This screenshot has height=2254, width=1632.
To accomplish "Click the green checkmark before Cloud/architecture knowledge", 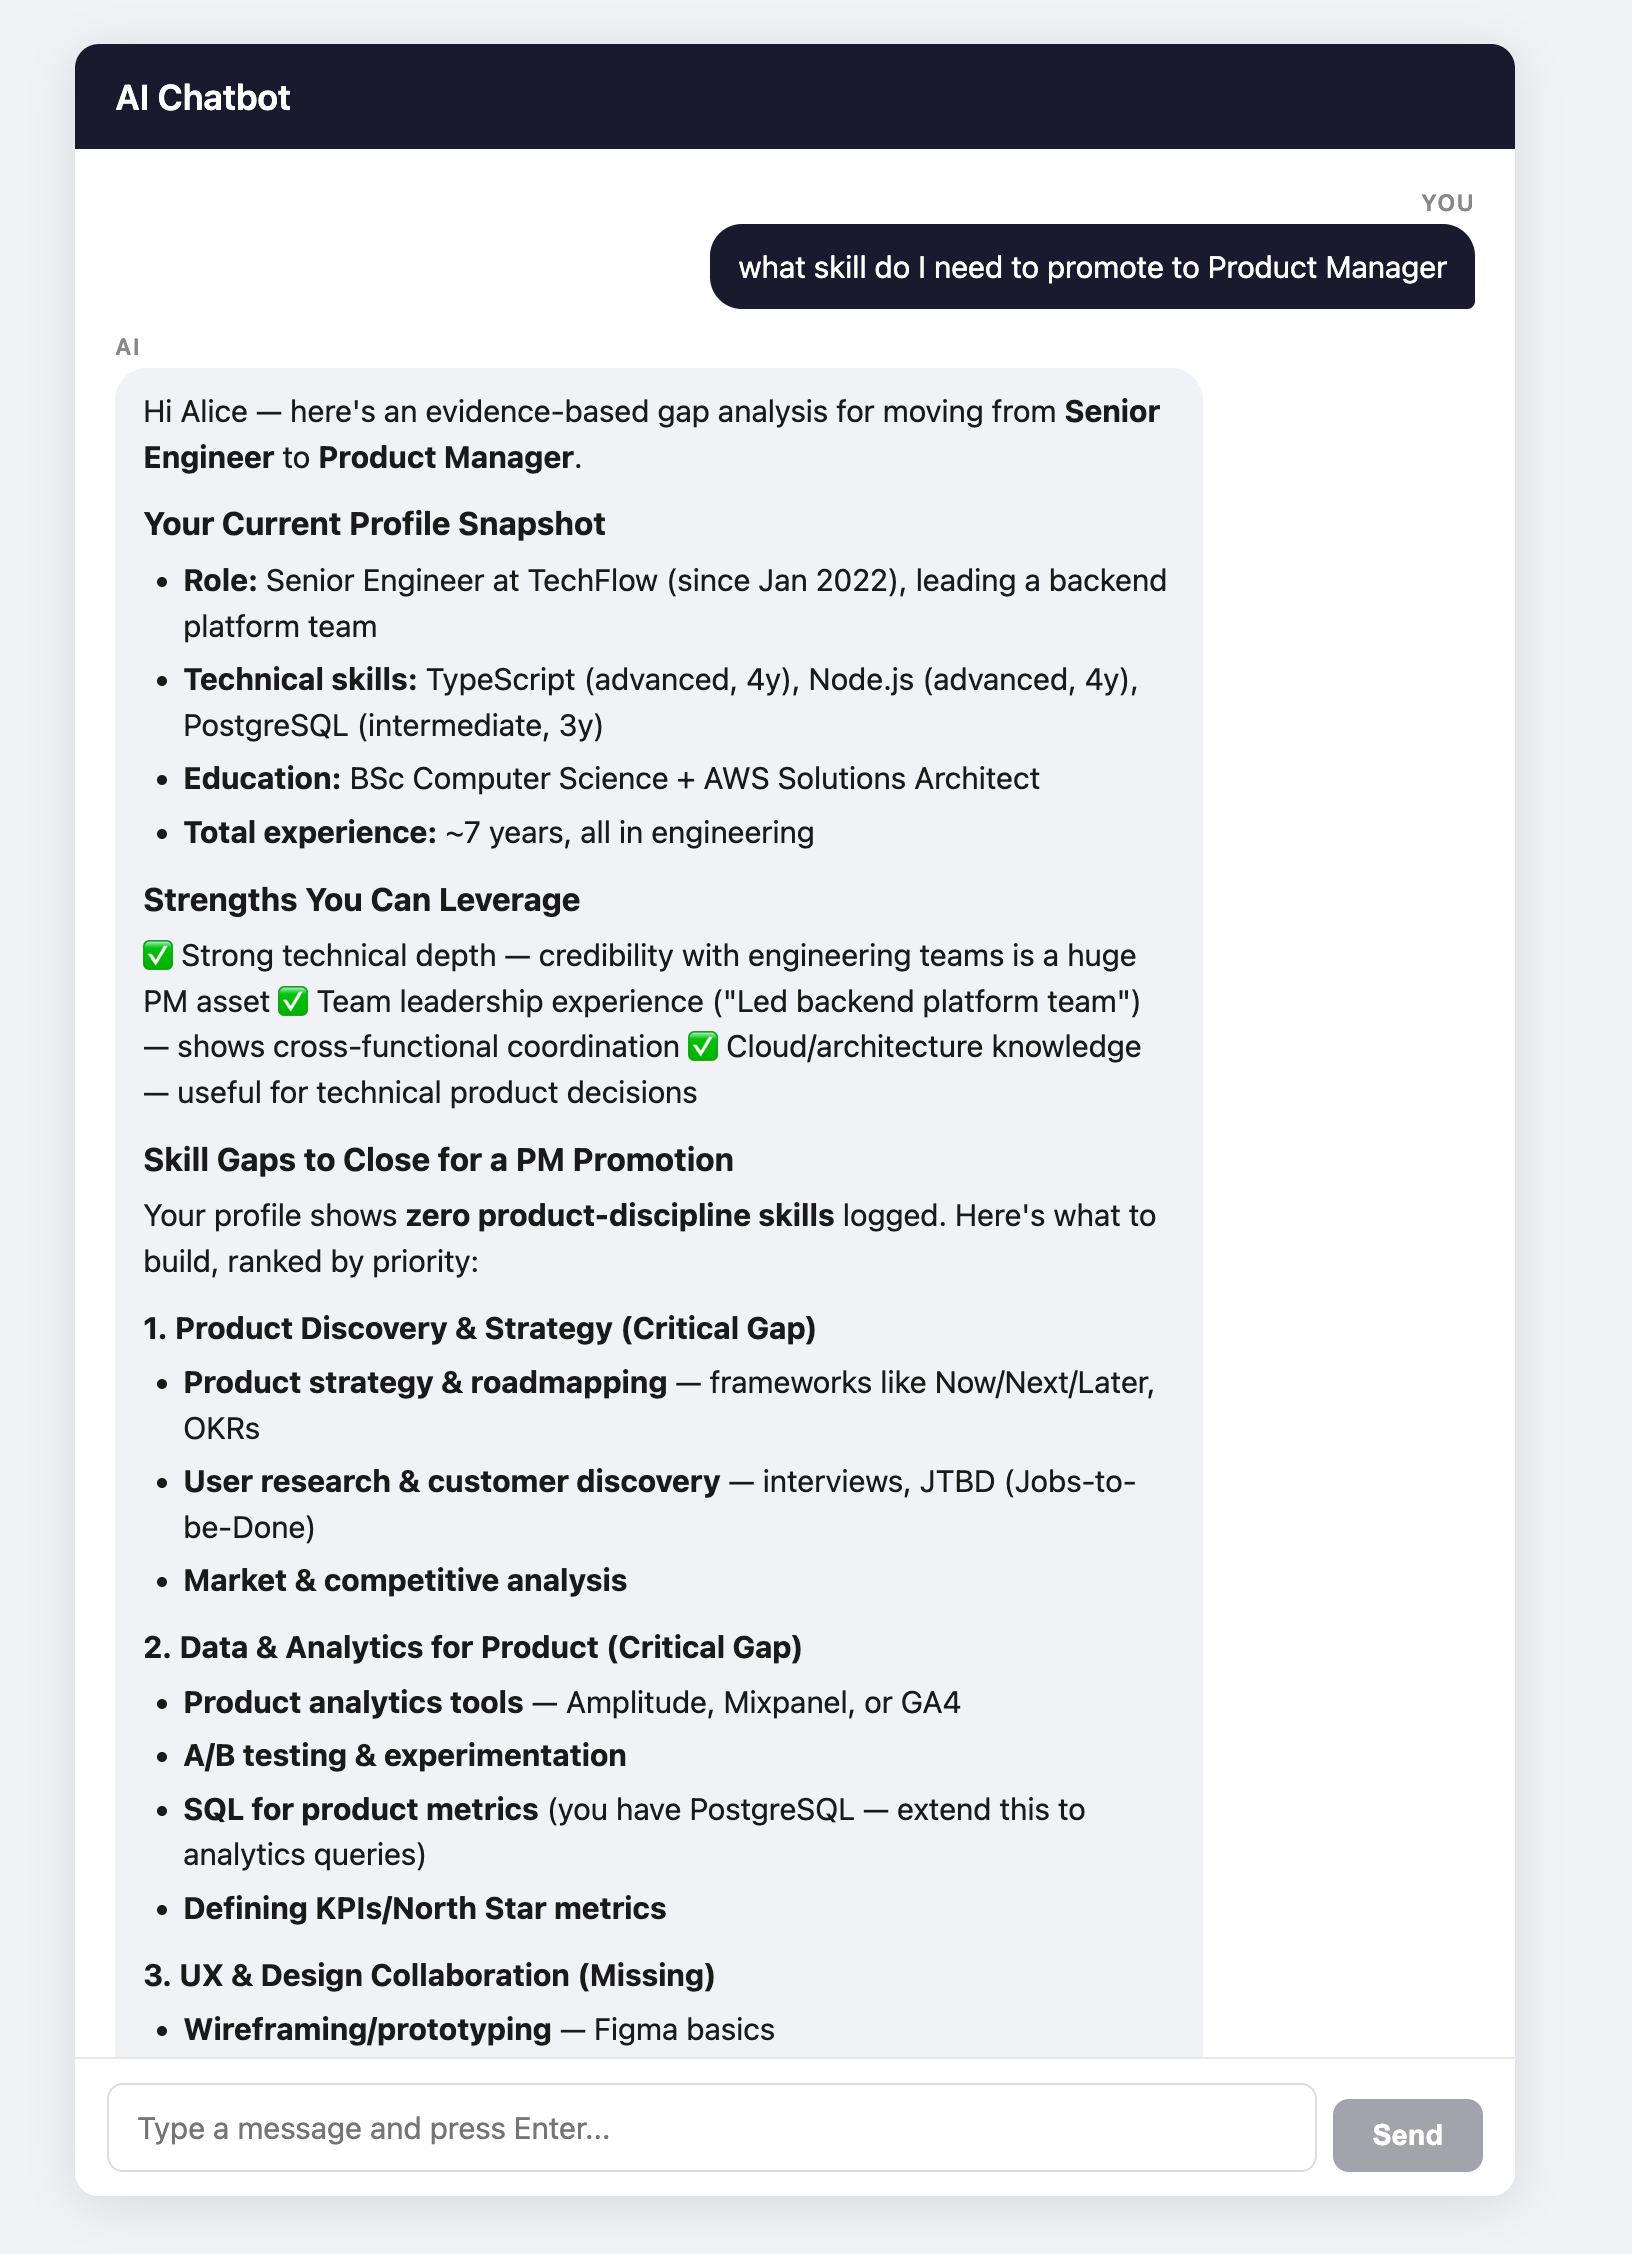I will (x=703, y=1046).
